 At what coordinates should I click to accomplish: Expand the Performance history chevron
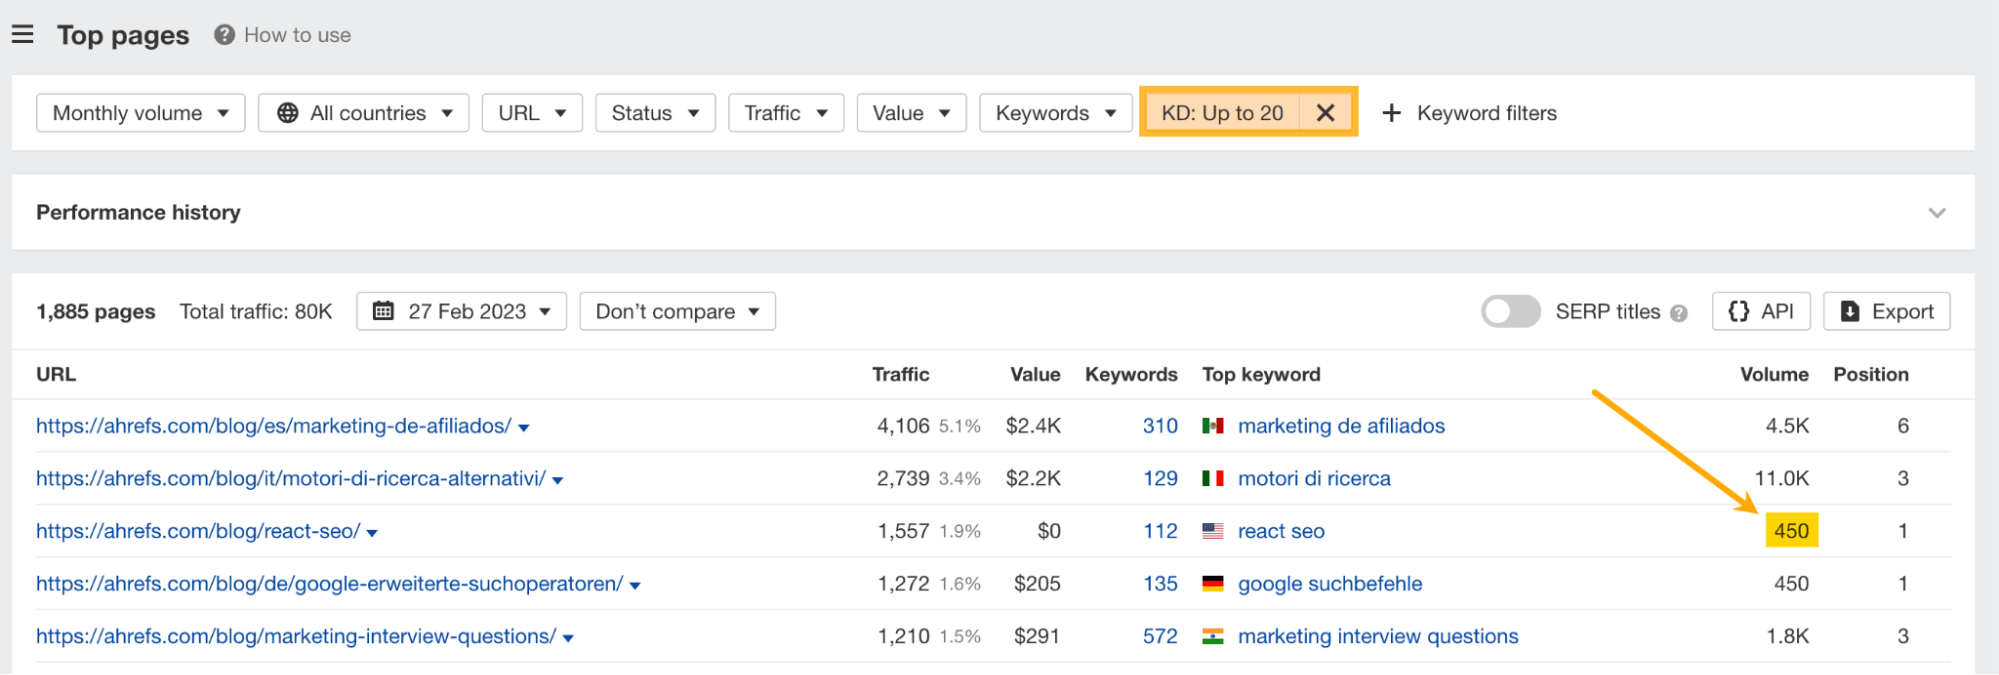coord(1937,213)
